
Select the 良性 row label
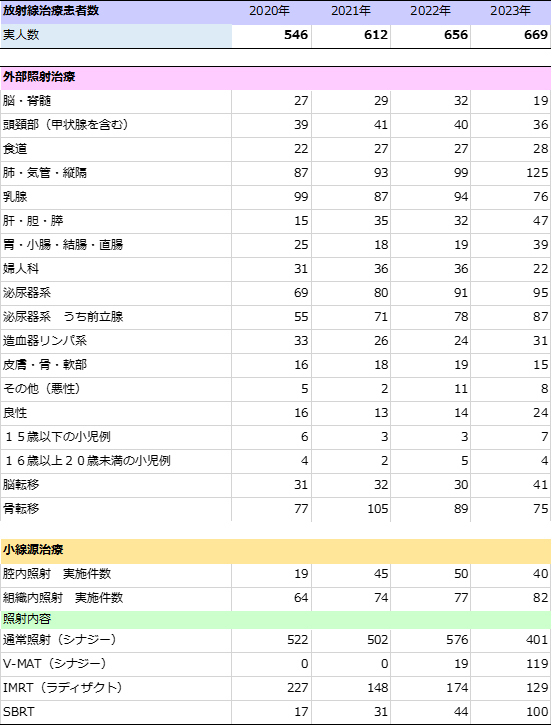(x=15, y=413)
